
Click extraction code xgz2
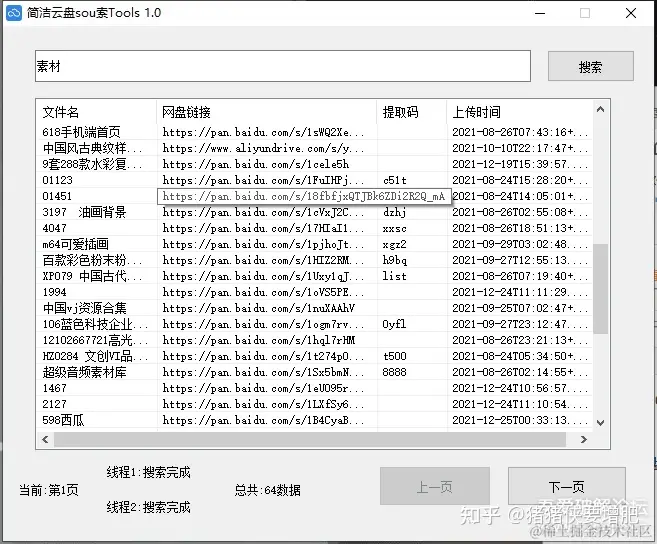pyautogui.click(x=394, y=244)
